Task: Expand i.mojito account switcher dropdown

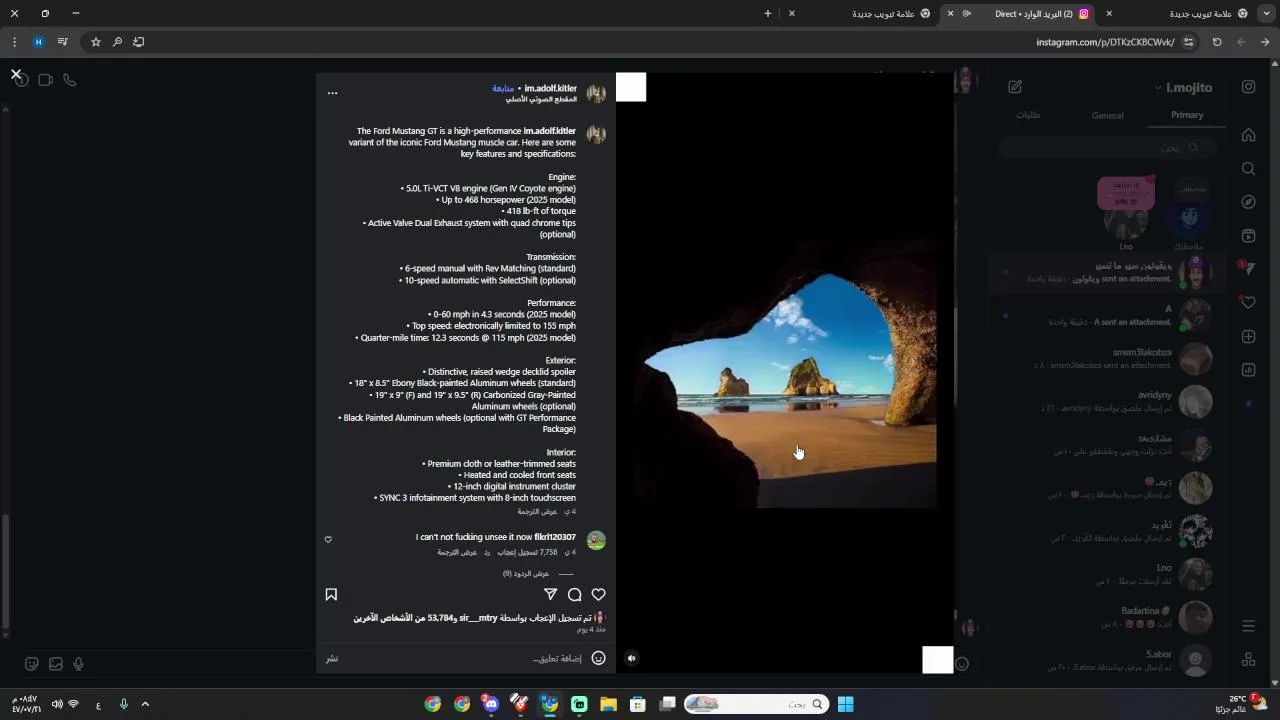Action: (x=1184, y=88)
